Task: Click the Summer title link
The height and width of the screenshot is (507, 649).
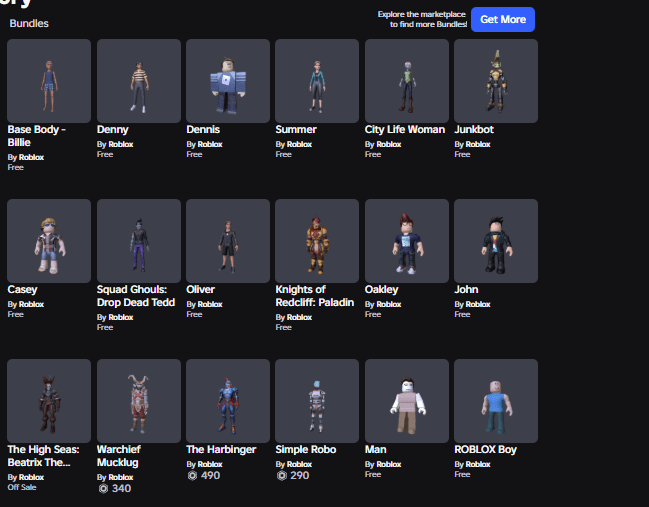Action: (x=296, y=130)
